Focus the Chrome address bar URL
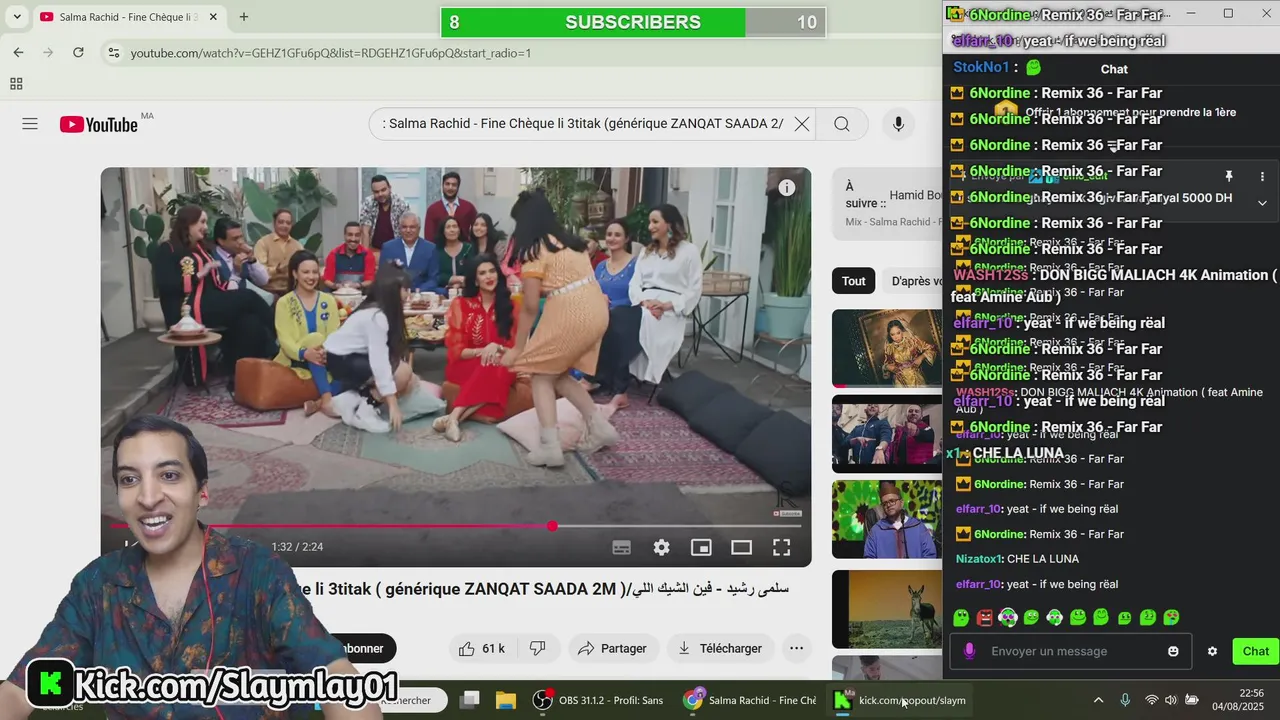The image size is (1280, 720). point(330,53)
